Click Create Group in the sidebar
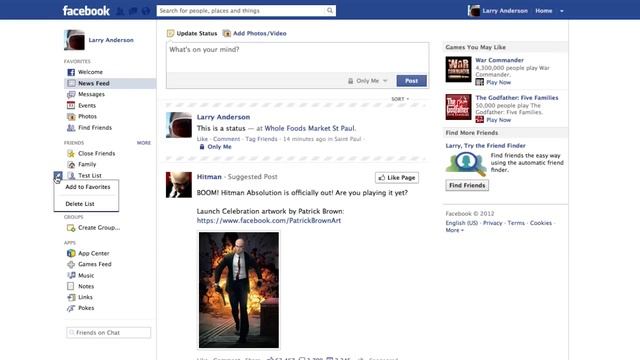Image resolution: width=640 pixels, height=360 pixels. point(99,228)
